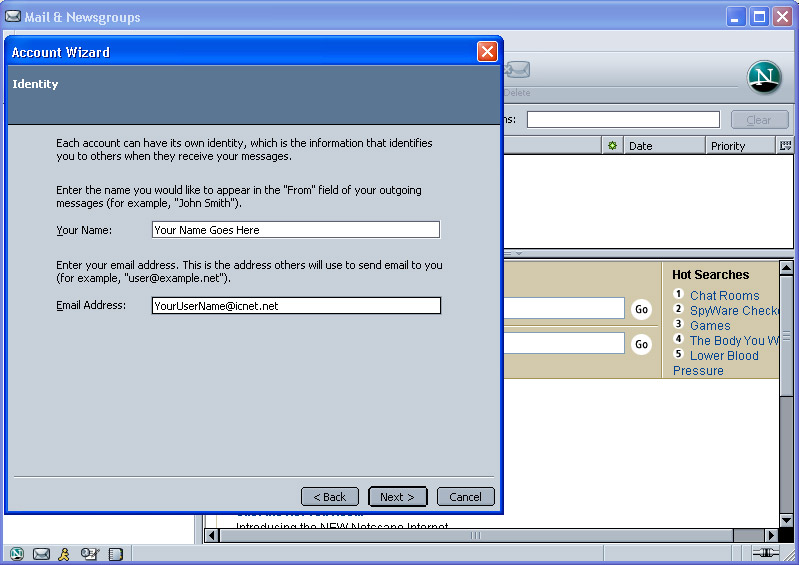Open the column picker icon beside Priority
The height and width of the screenshot is (565, 799).
tap(785, 146)
